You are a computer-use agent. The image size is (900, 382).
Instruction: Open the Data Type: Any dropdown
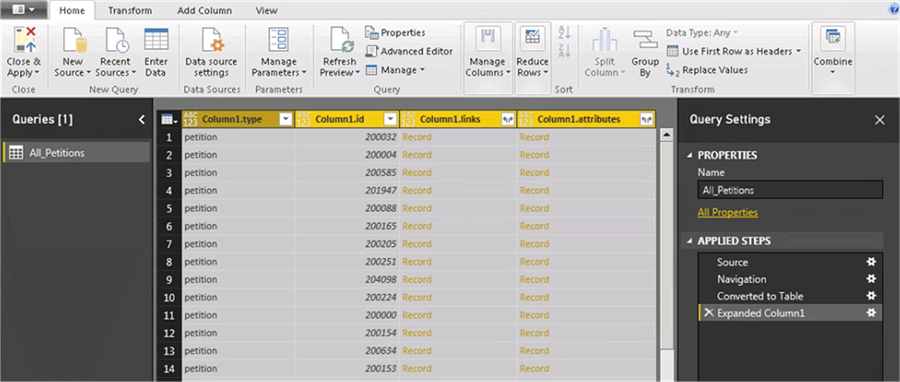[702, 33]
